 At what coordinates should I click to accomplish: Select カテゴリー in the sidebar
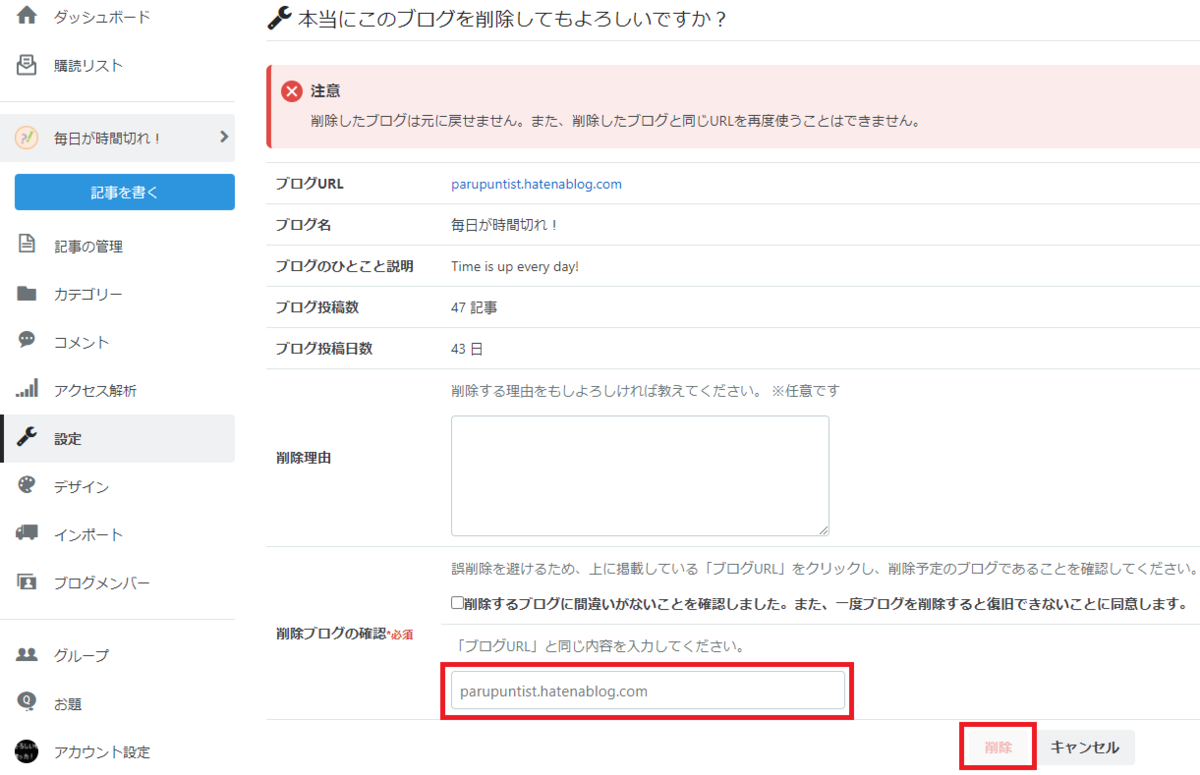tap(89, 294)
